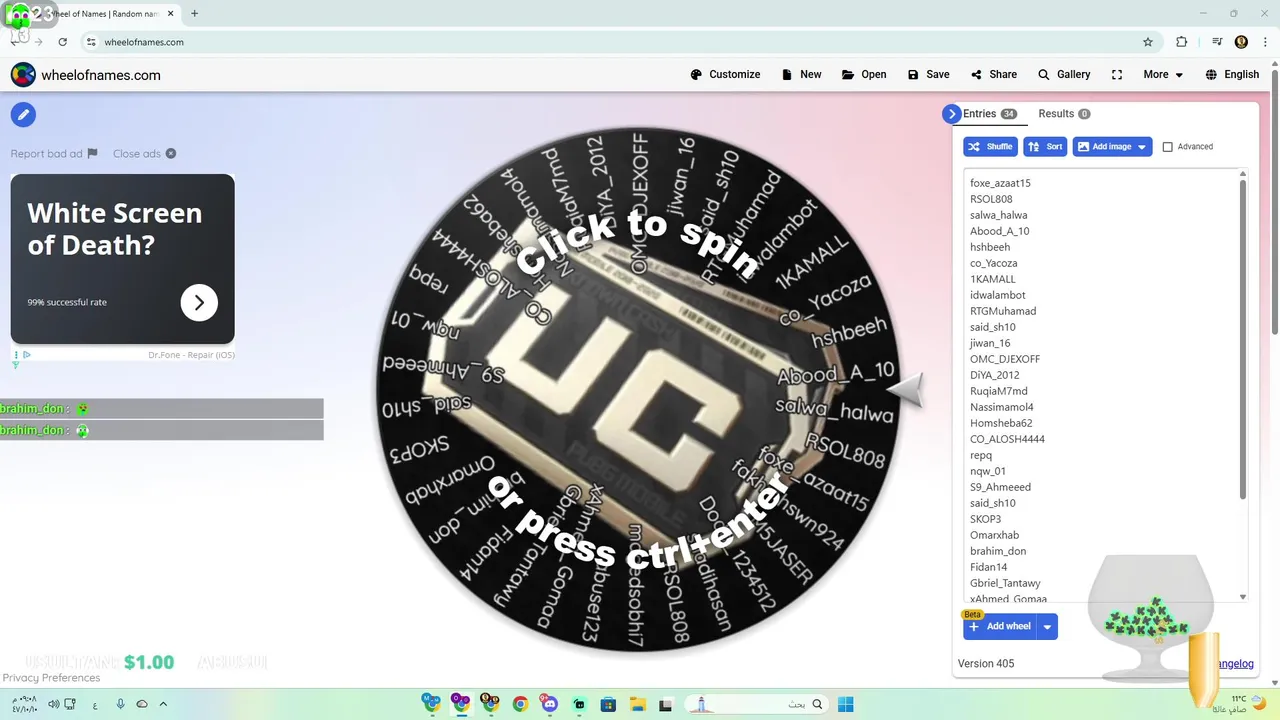This screenshot has width=1280, height=720.
Task: Open the wheel Gallery
Action: 1064,74
